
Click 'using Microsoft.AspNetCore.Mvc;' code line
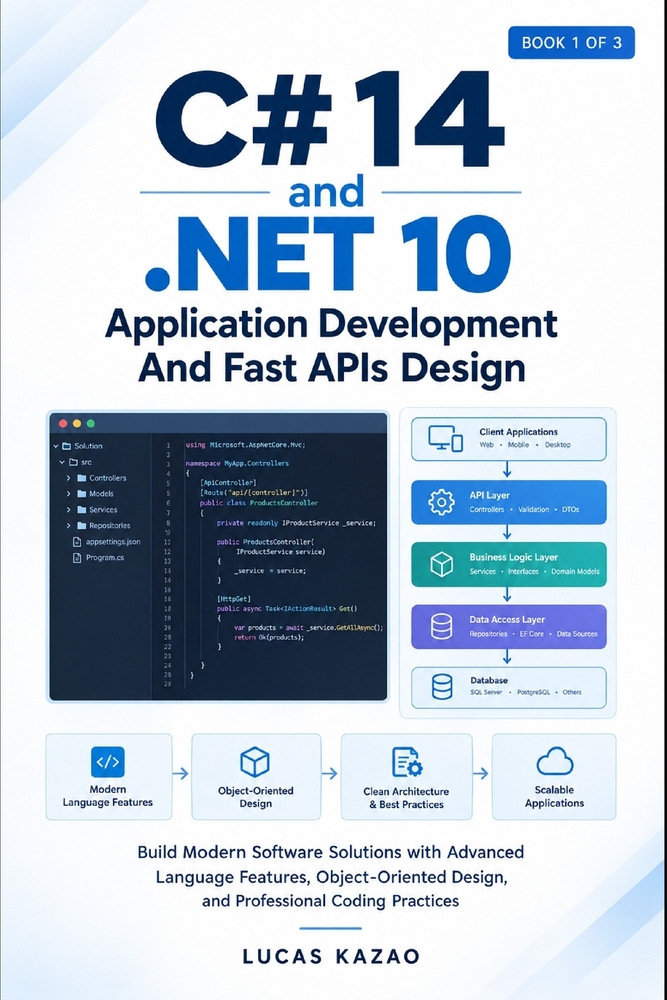click(246, 445)
